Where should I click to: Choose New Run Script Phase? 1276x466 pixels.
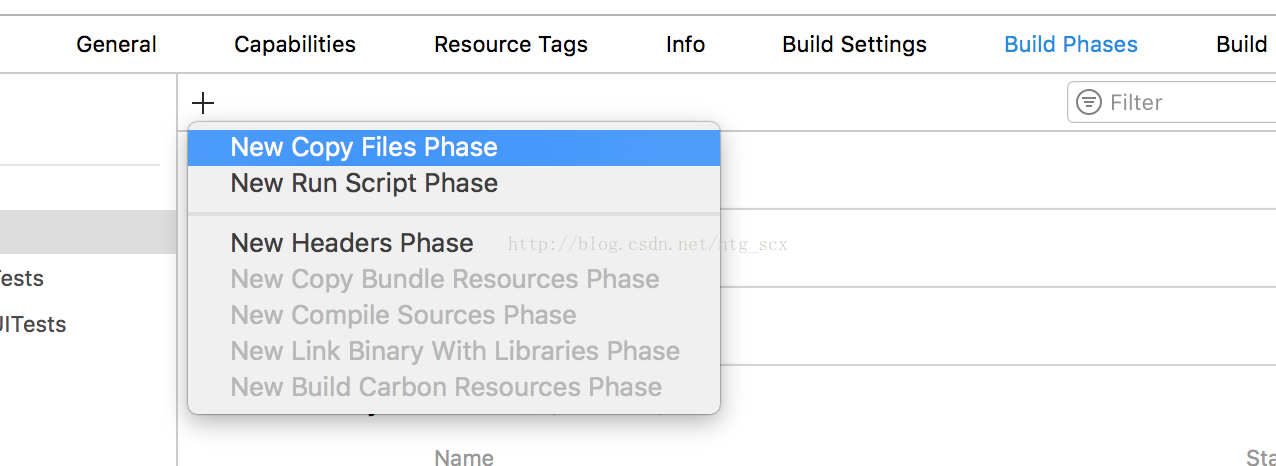454,183
